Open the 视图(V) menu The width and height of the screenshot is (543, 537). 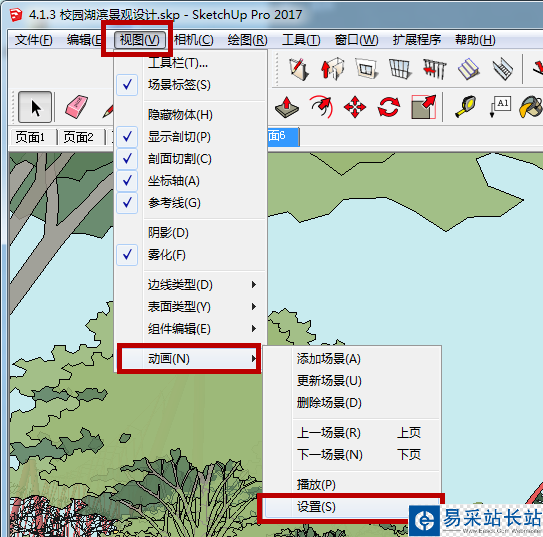coord(140,40)
